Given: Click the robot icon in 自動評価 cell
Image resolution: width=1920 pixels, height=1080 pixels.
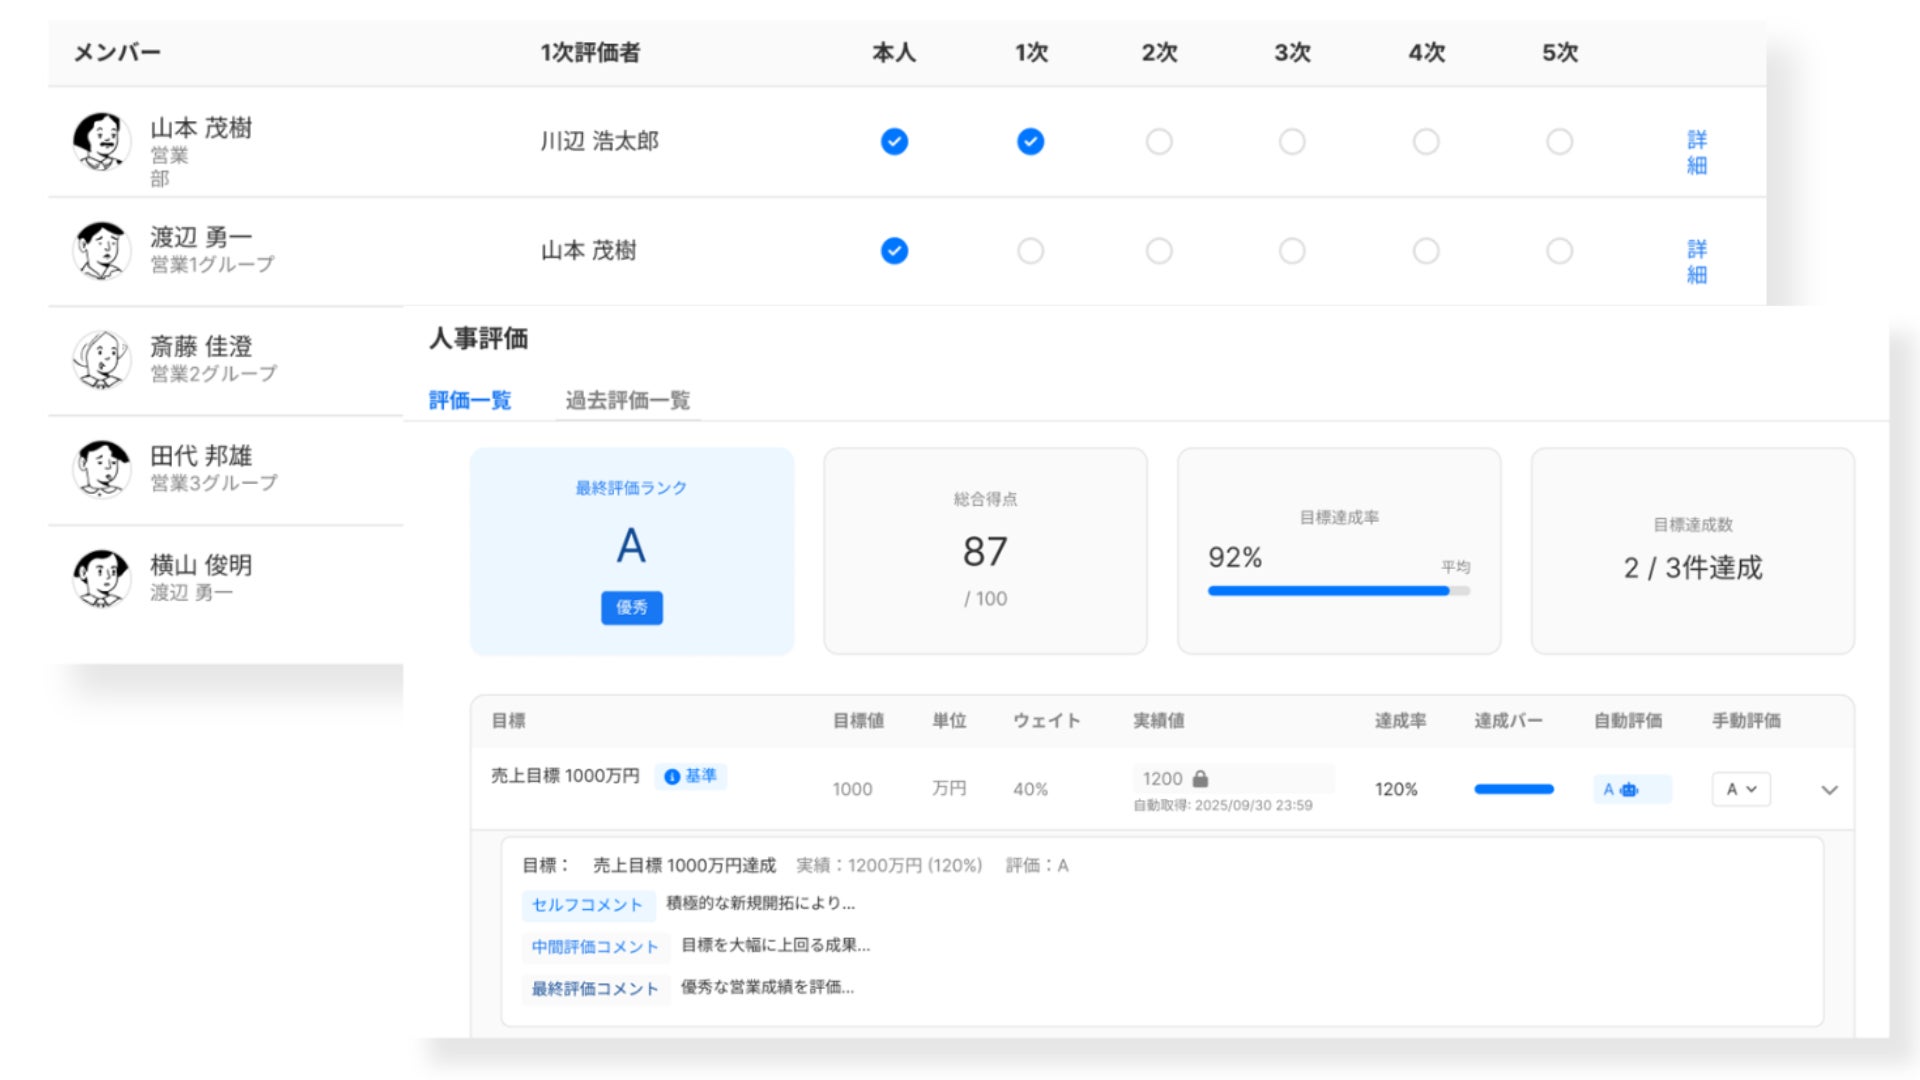Looking at the screenshot, I should point(1629,790).
